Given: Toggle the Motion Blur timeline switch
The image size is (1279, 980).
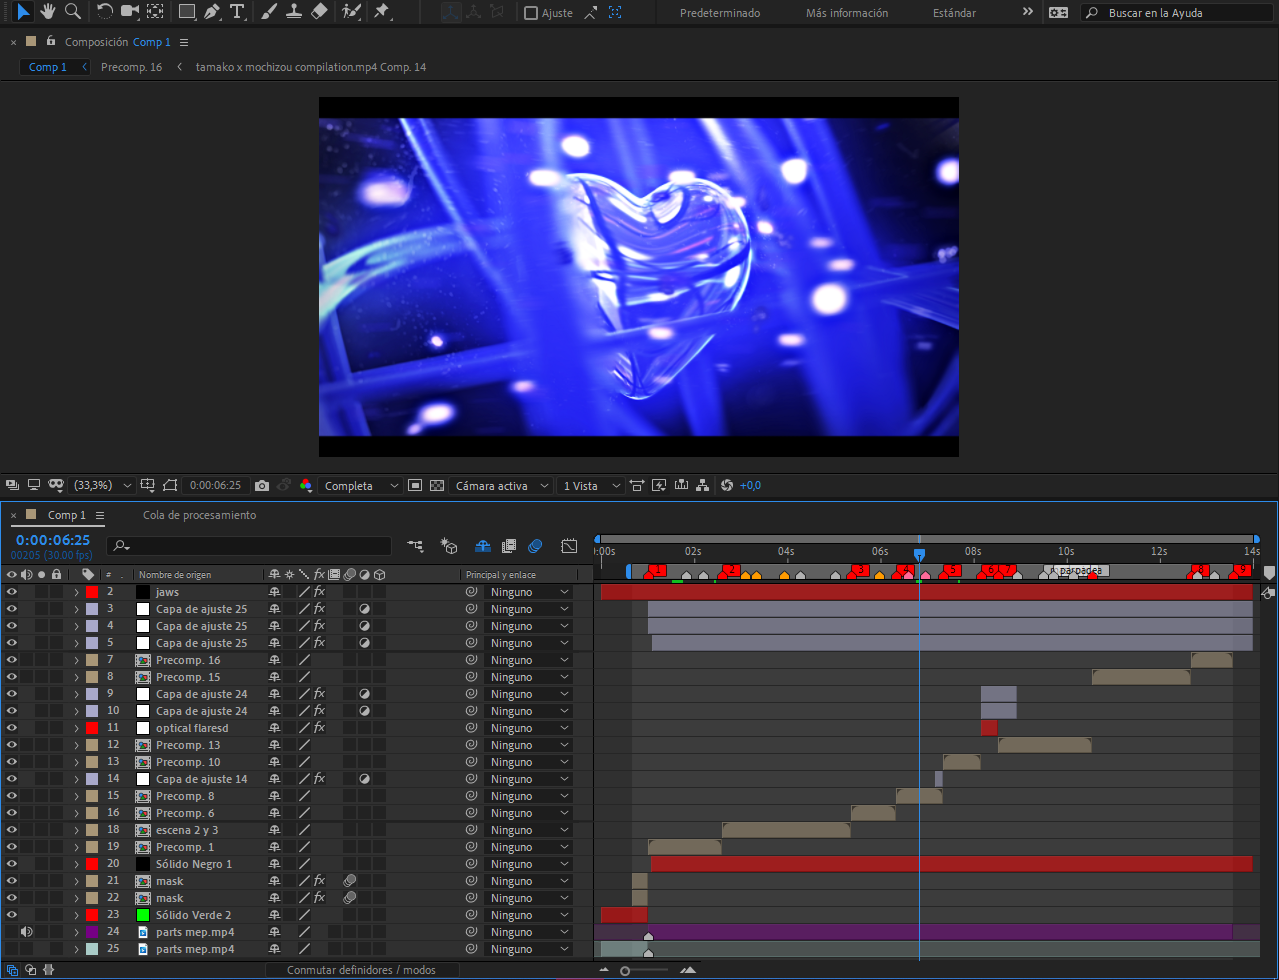Looking at the screenshot, I should [535, 546].
